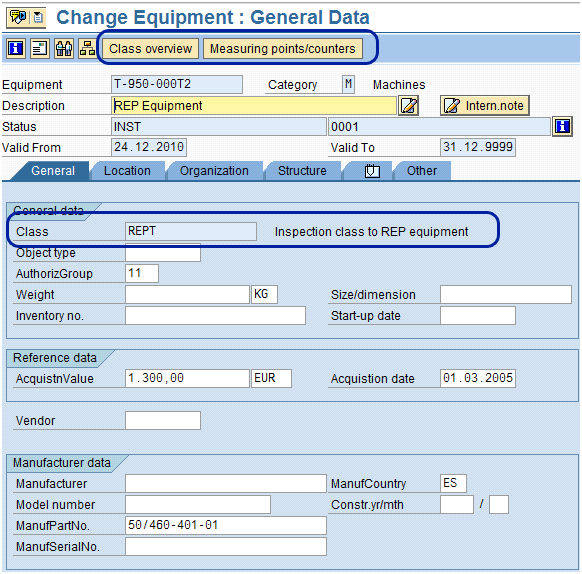Switch to the Organization tab
Screen dimensions: 582x574
click(x=214, y=171)
